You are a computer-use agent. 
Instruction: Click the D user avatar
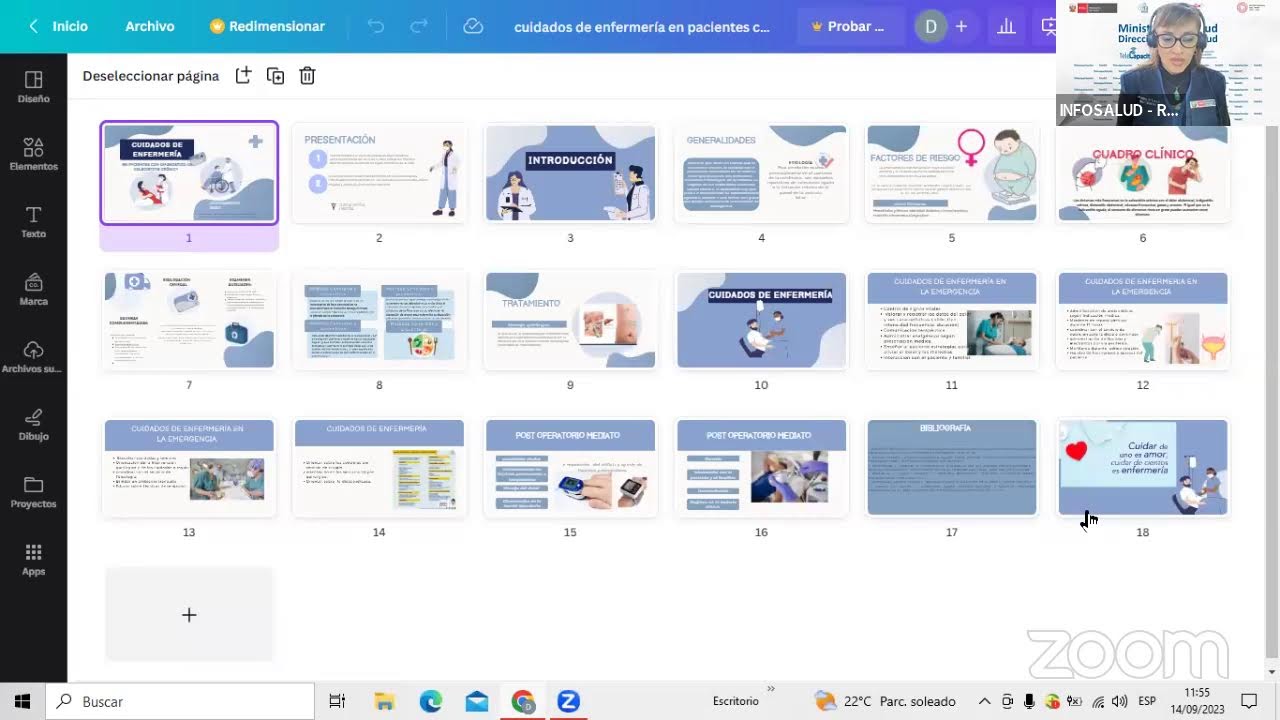(x=930, y=26)
